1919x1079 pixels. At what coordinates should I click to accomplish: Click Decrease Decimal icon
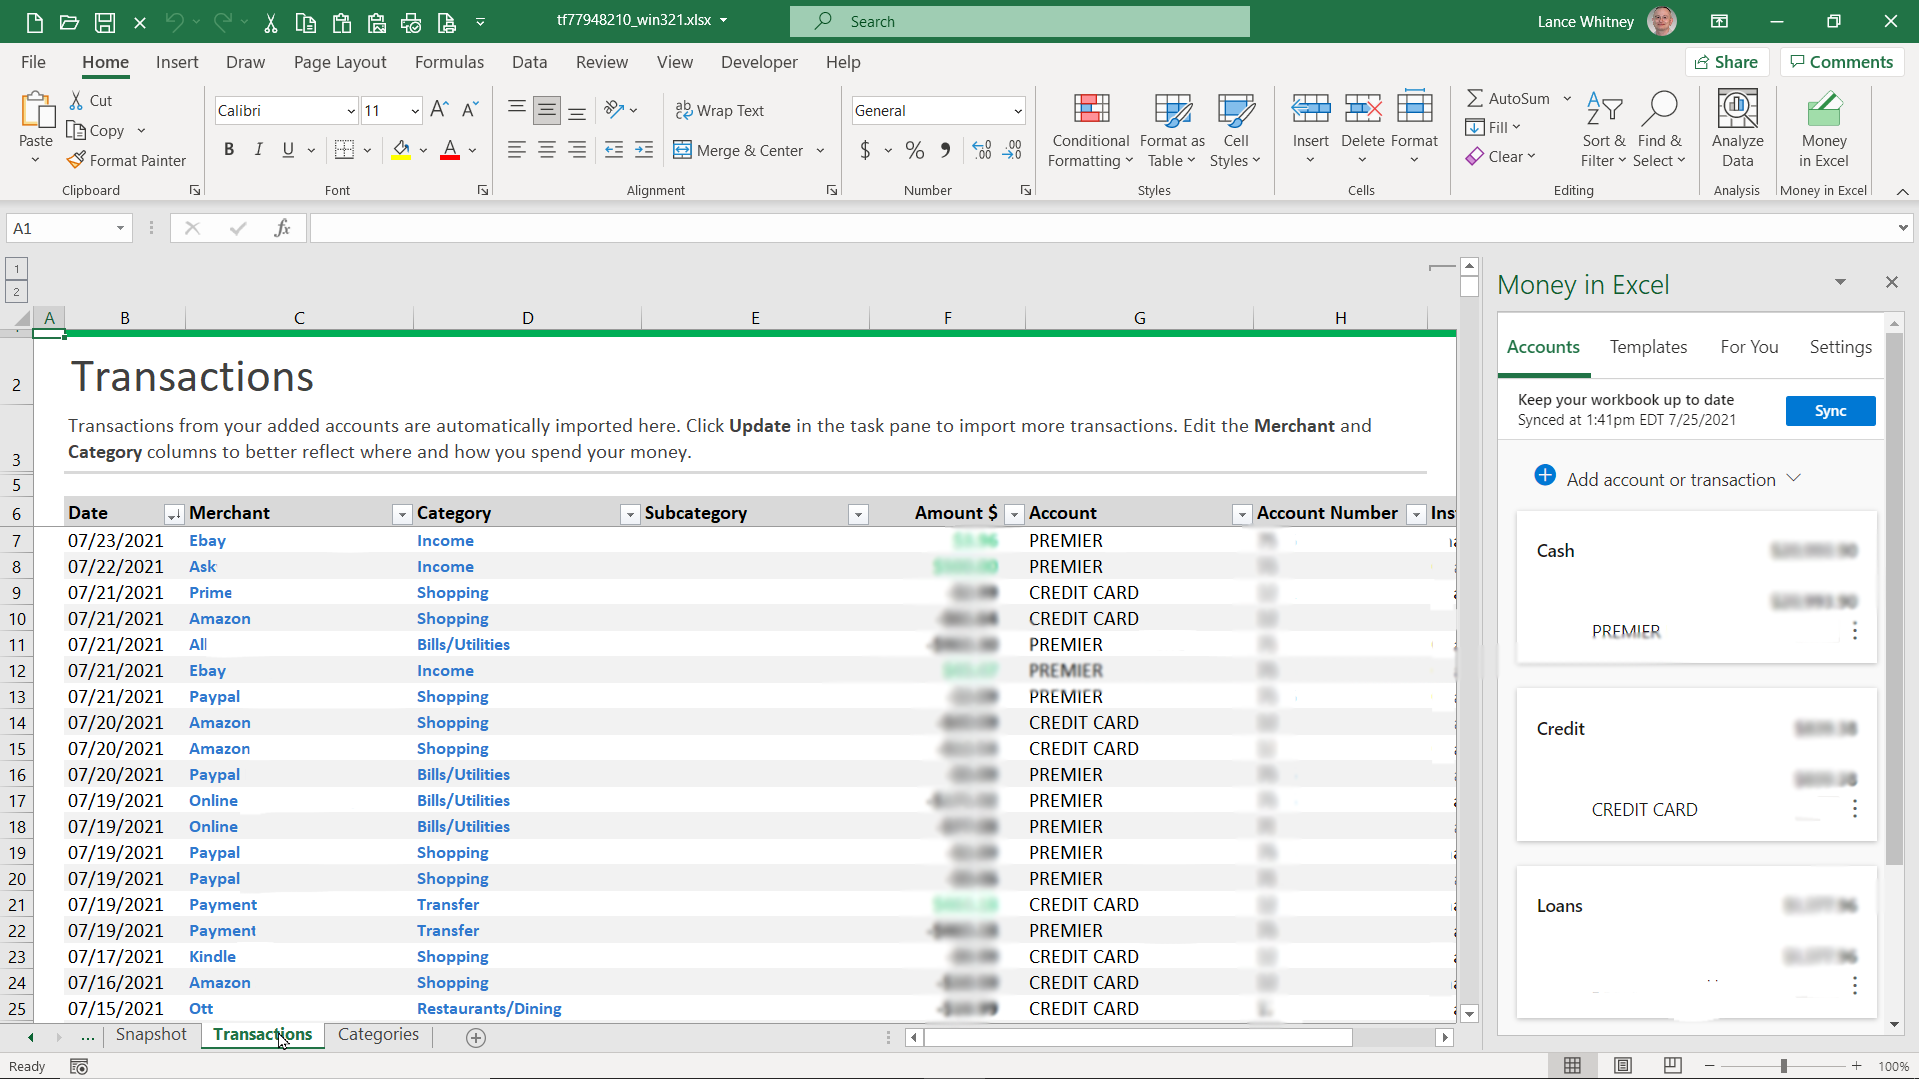[x=1013, y=150]
